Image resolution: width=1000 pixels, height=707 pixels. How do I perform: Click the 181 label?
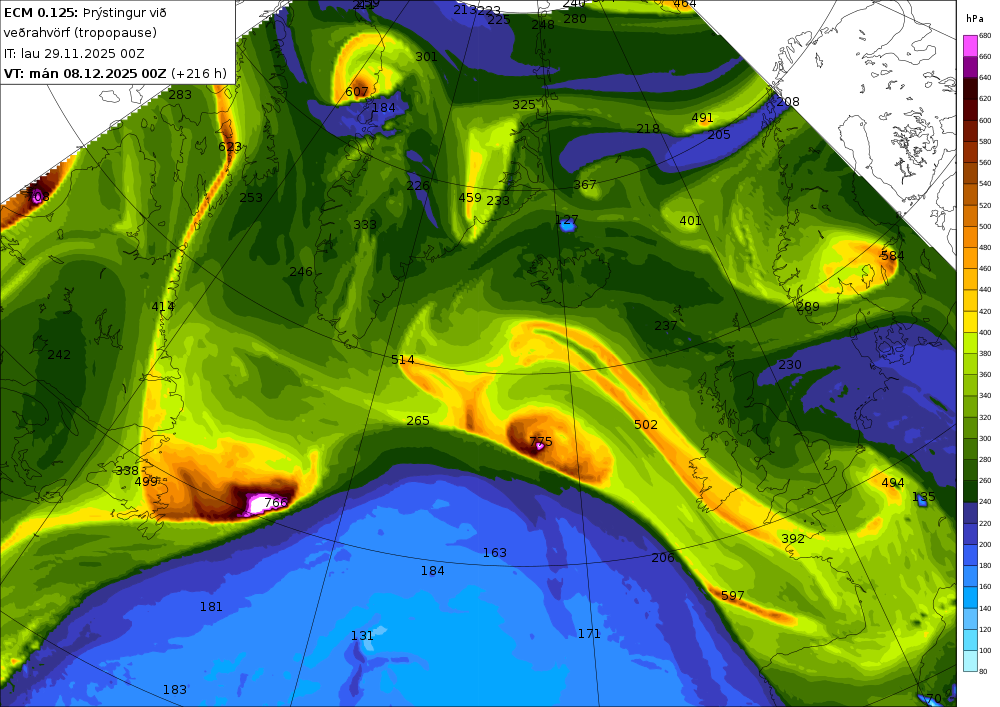pyautogui.click(x=211, y=607)
